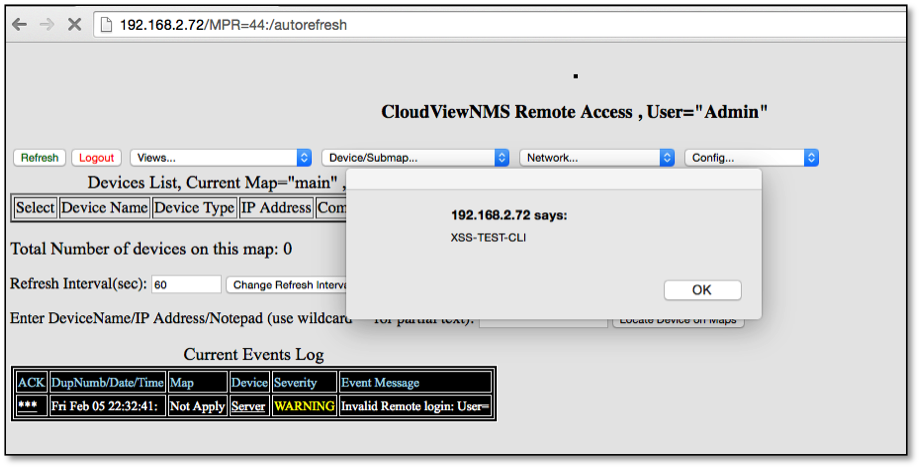Expand the Device/Submap... dropdown
The image size is (921, 469).
pyautogui.click(x=415, y=158)
